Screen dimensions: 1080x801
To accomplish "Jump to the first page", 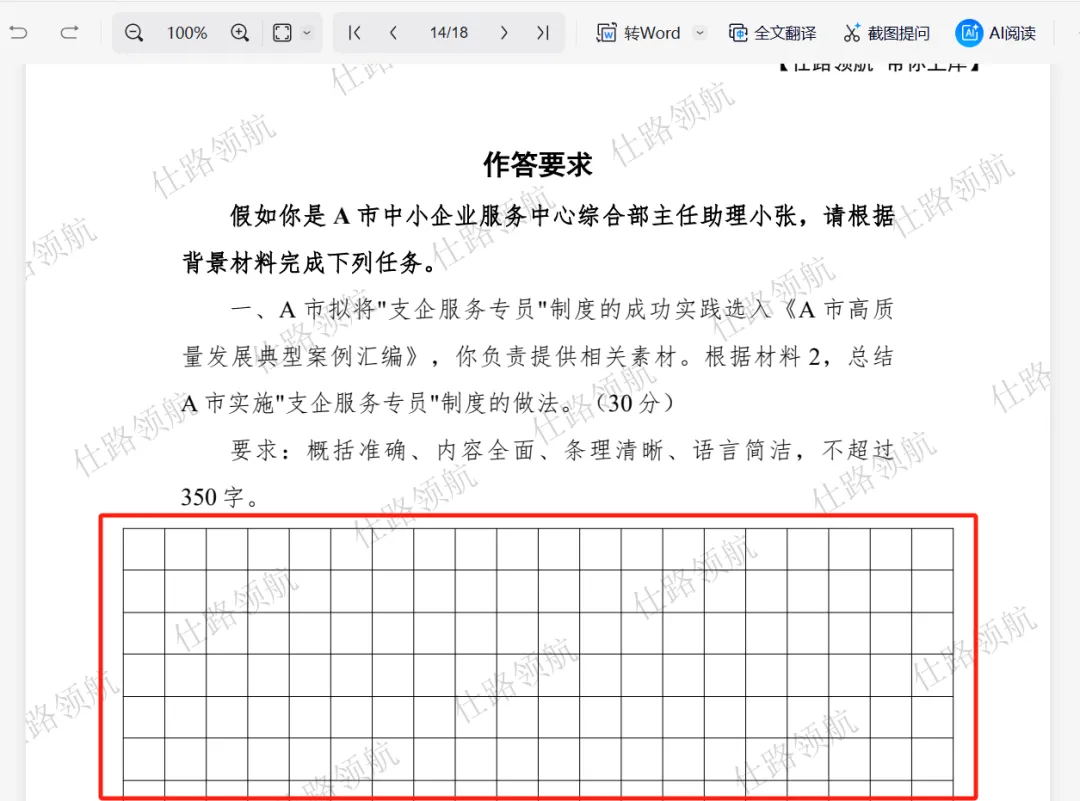I will (354, 32).
